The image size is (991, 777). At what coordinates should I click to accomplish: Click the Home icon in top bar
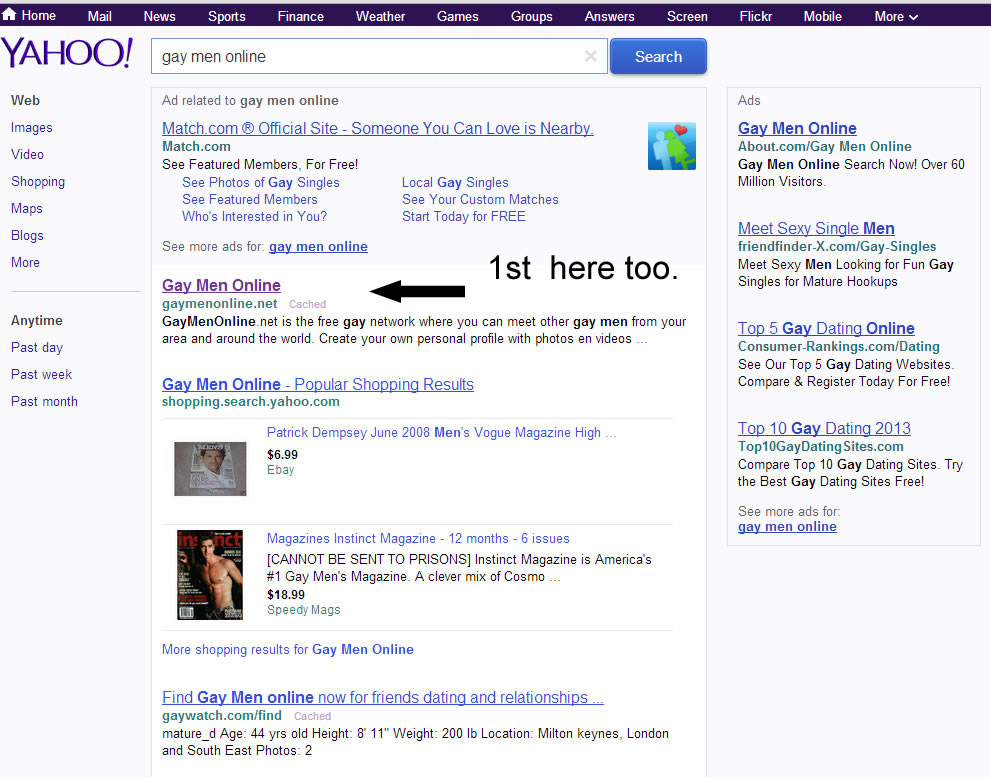coord(10,15)
